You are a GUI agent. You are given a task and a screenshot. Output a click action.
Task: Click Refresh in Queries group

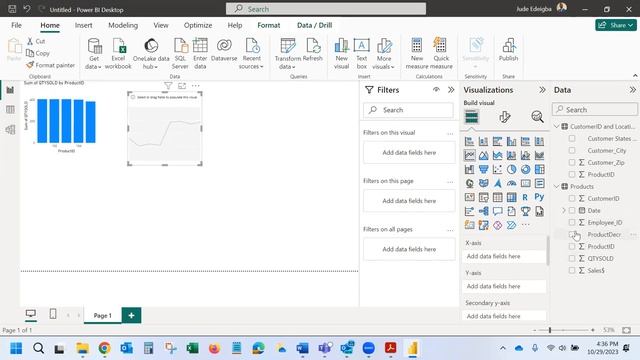coord(313,50)
